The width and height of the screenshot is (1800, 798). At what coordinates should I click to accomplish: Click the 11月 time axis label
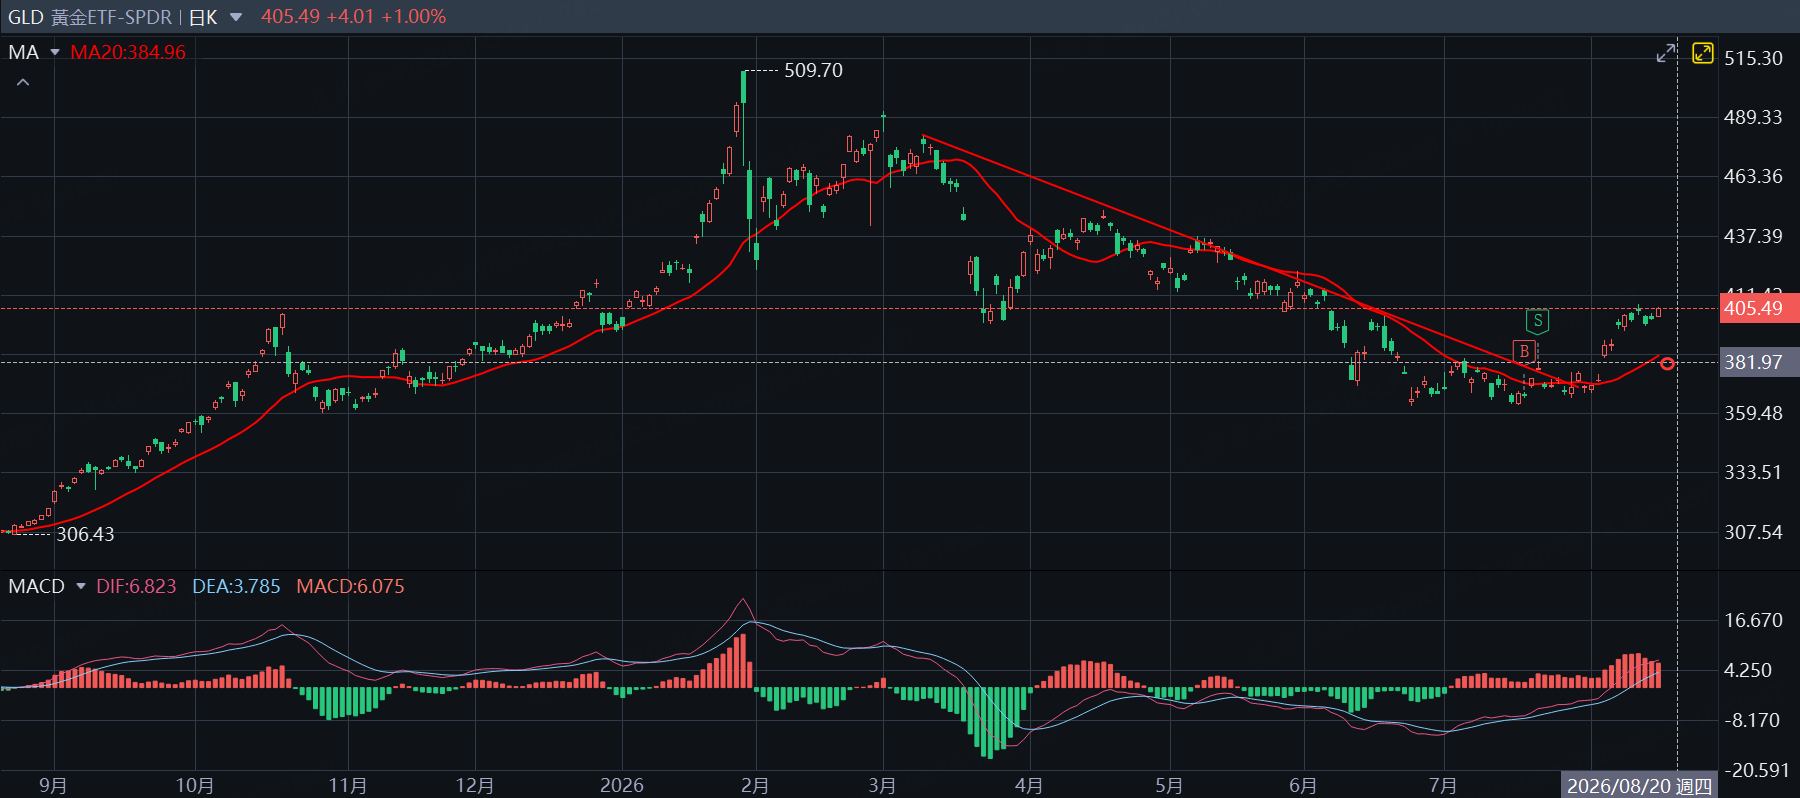(x=348, y=785)
